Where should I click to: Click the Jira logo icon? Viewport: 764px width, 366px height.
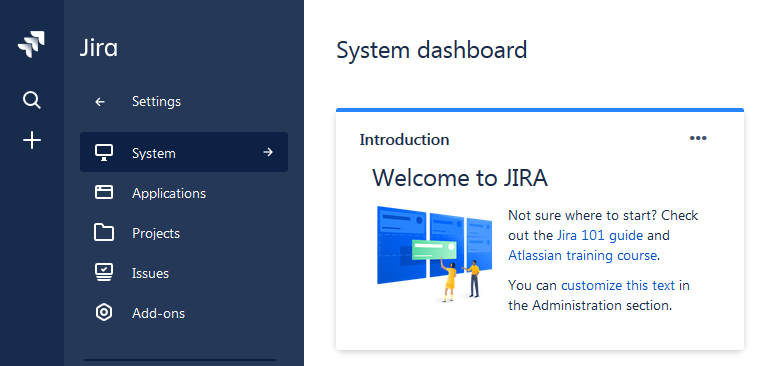[31, 45]
